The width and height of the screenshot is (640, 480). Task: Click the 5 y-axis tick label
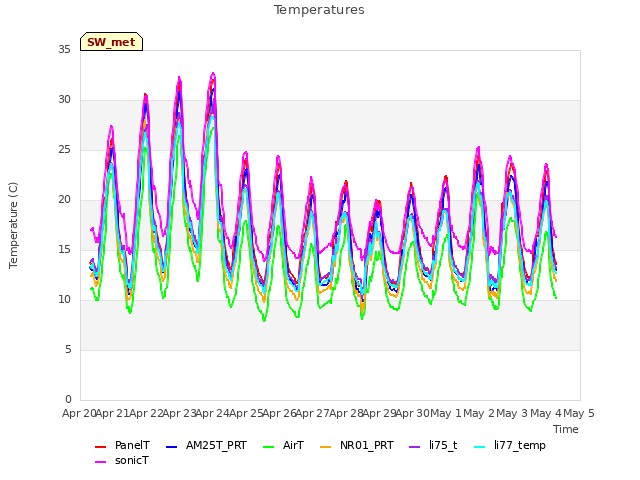68,349
